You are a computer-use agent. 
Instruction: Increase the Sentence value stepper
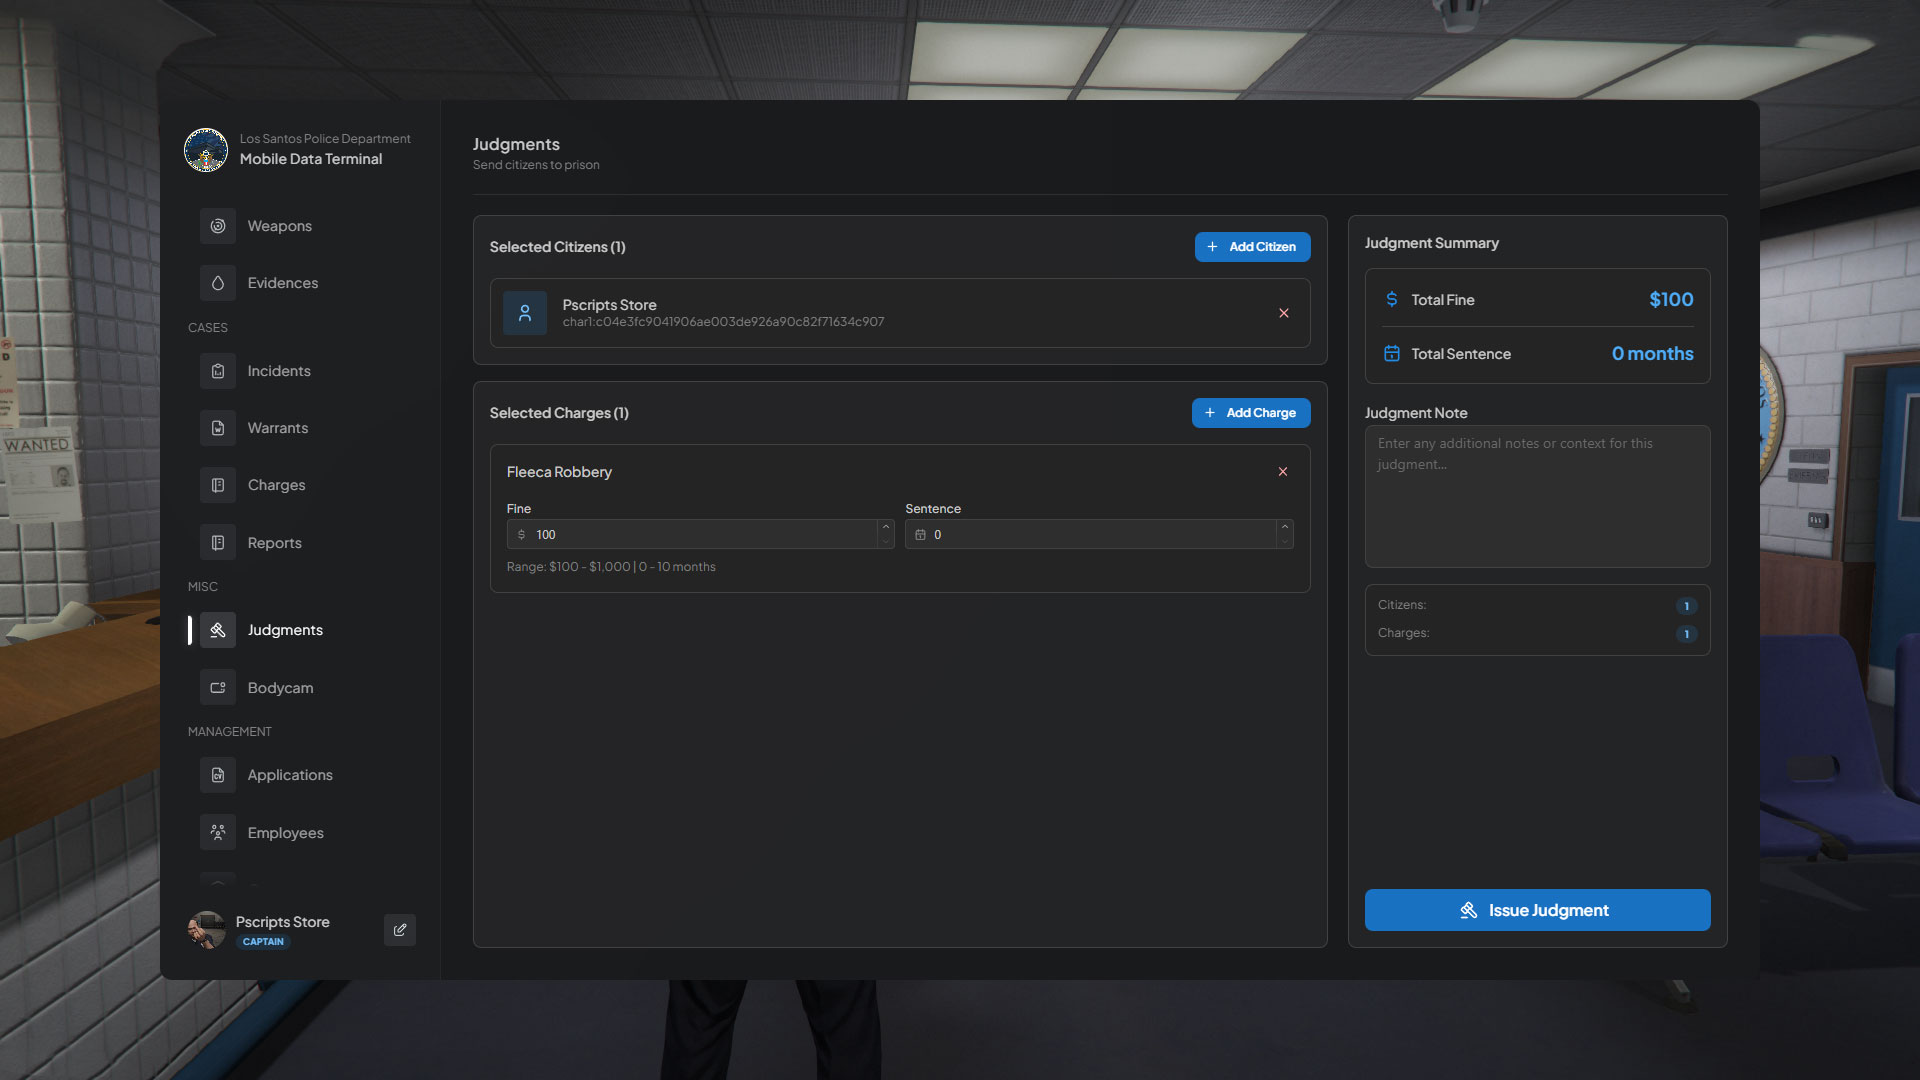pos(1285,527)
